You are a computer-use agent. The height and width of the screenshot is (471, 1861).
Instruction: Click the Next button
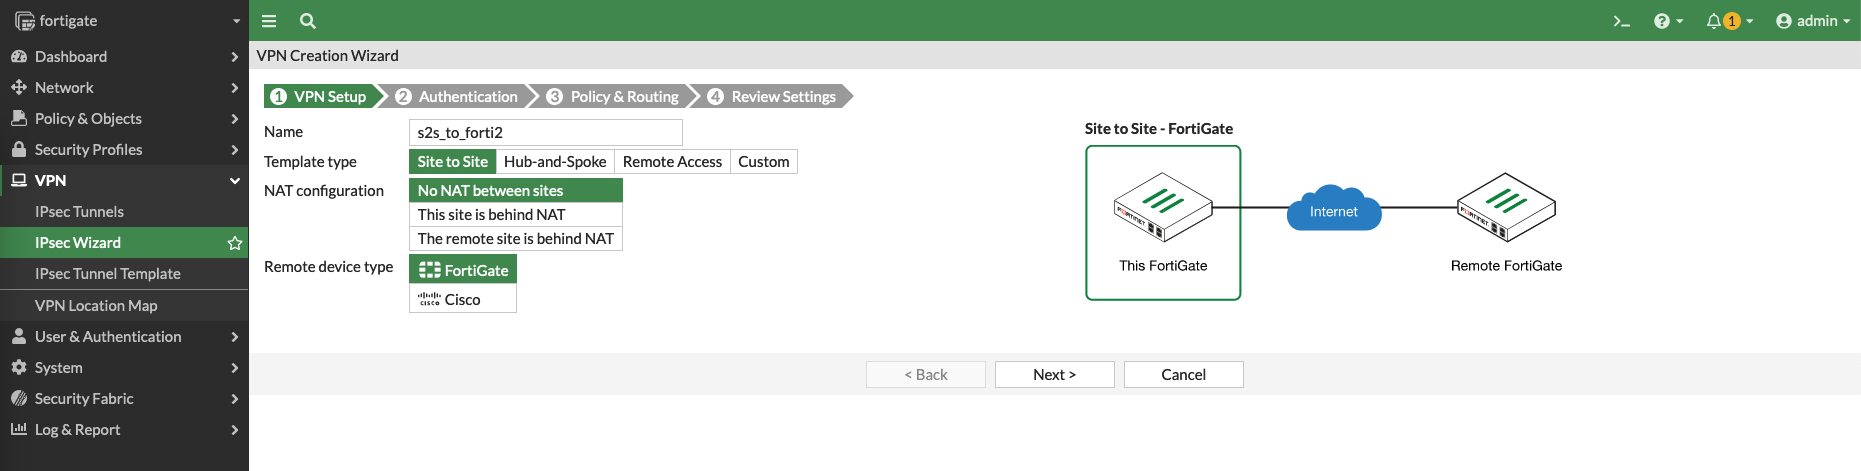(x=1054, y=375)
